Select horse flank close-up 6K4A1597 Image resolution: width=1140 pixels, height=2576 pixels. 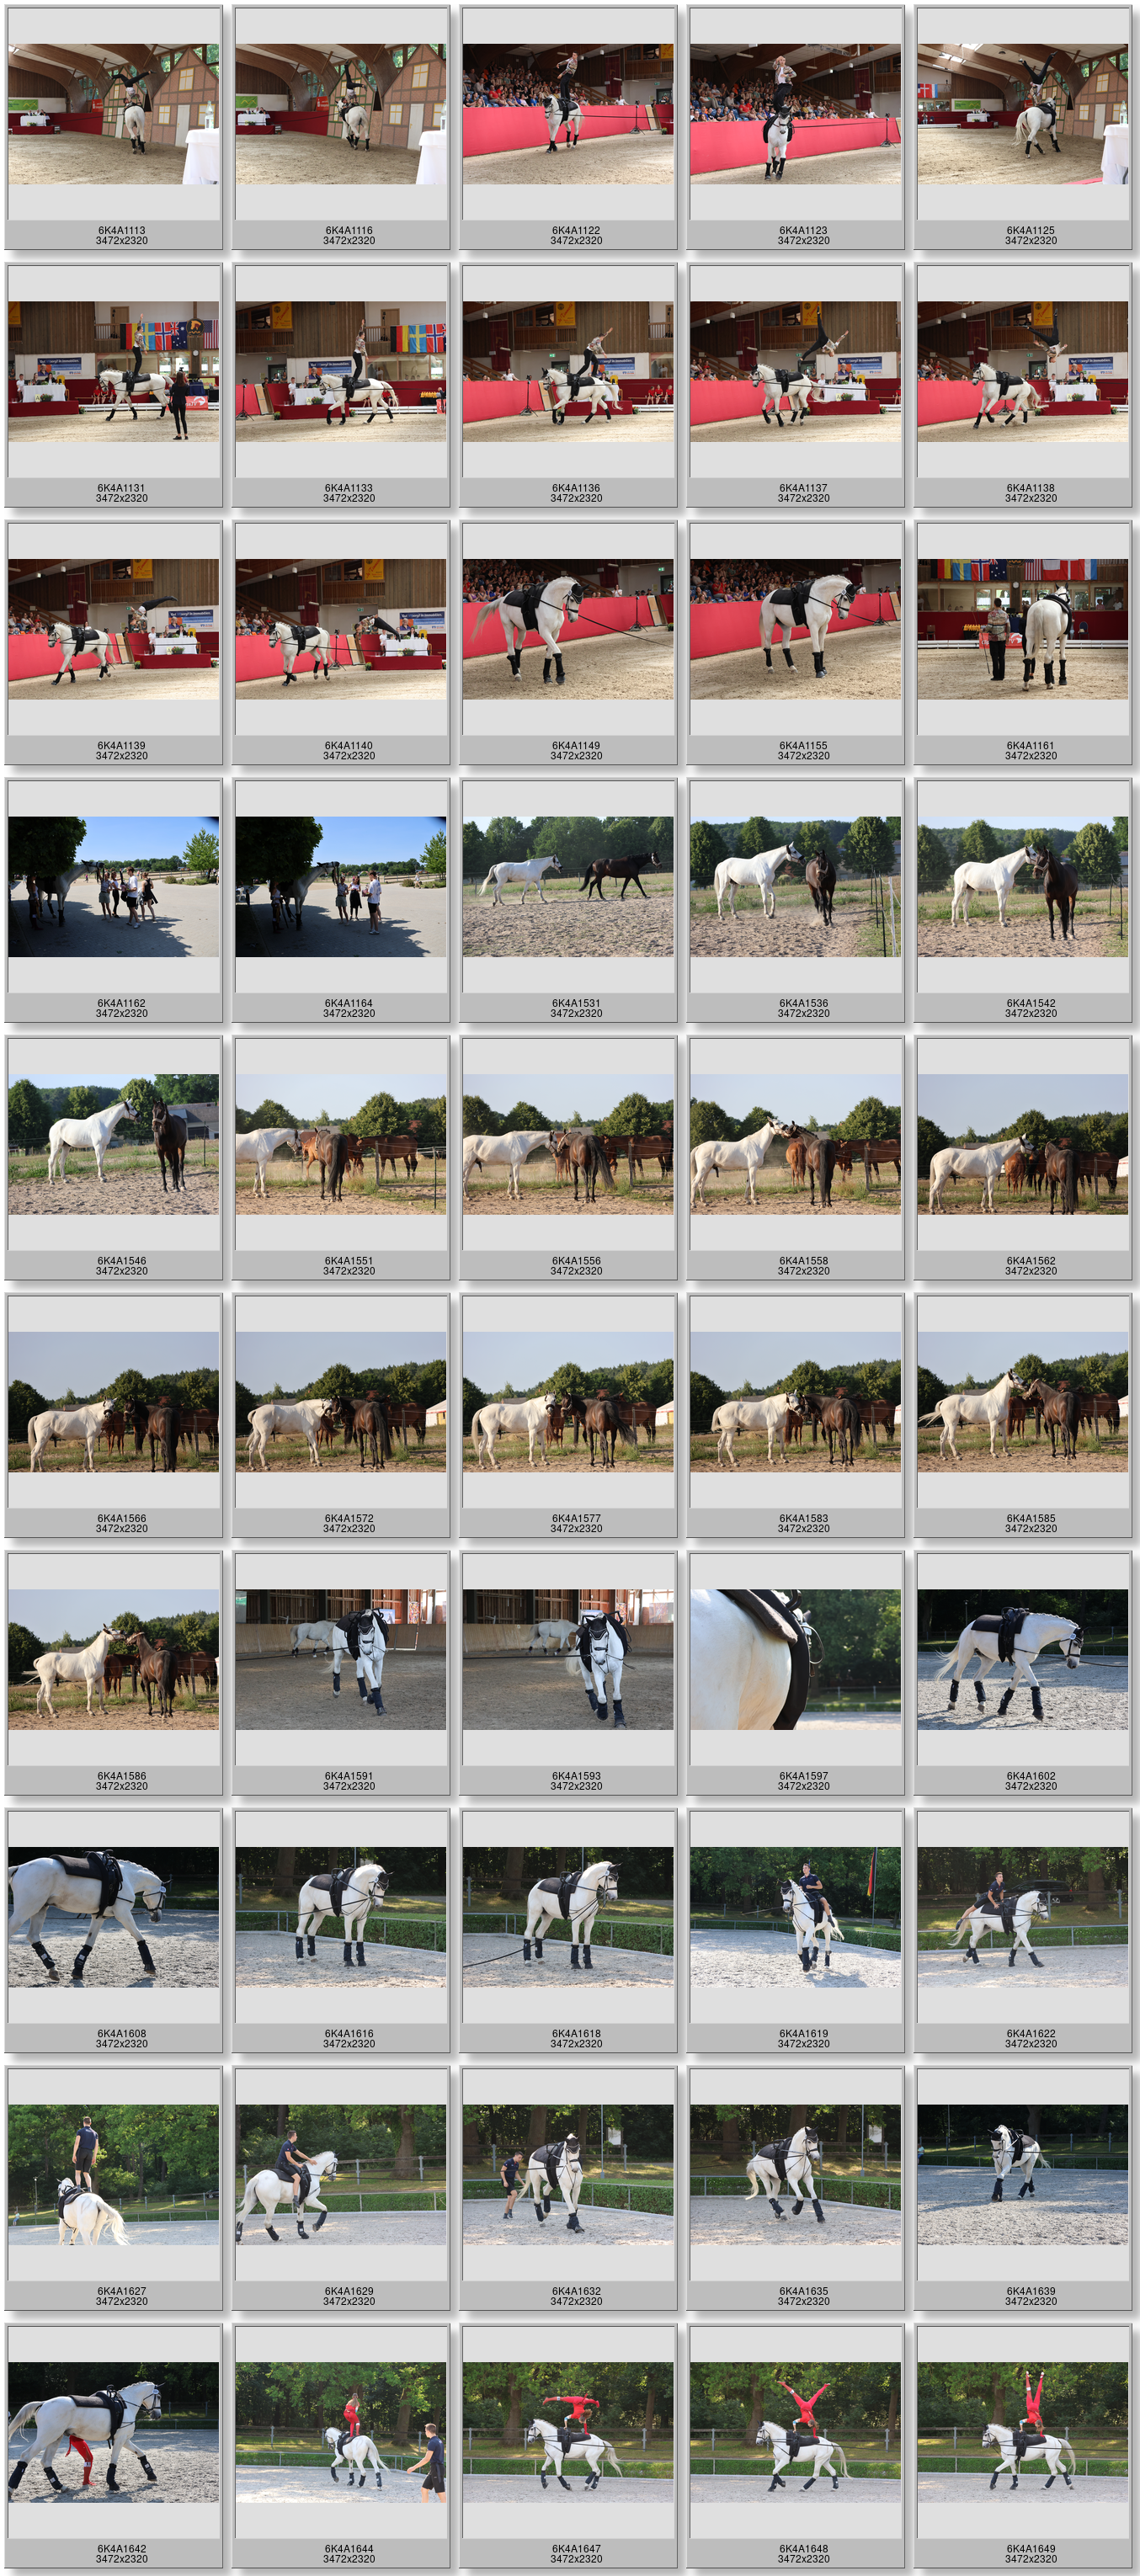tap(795, 1660)
